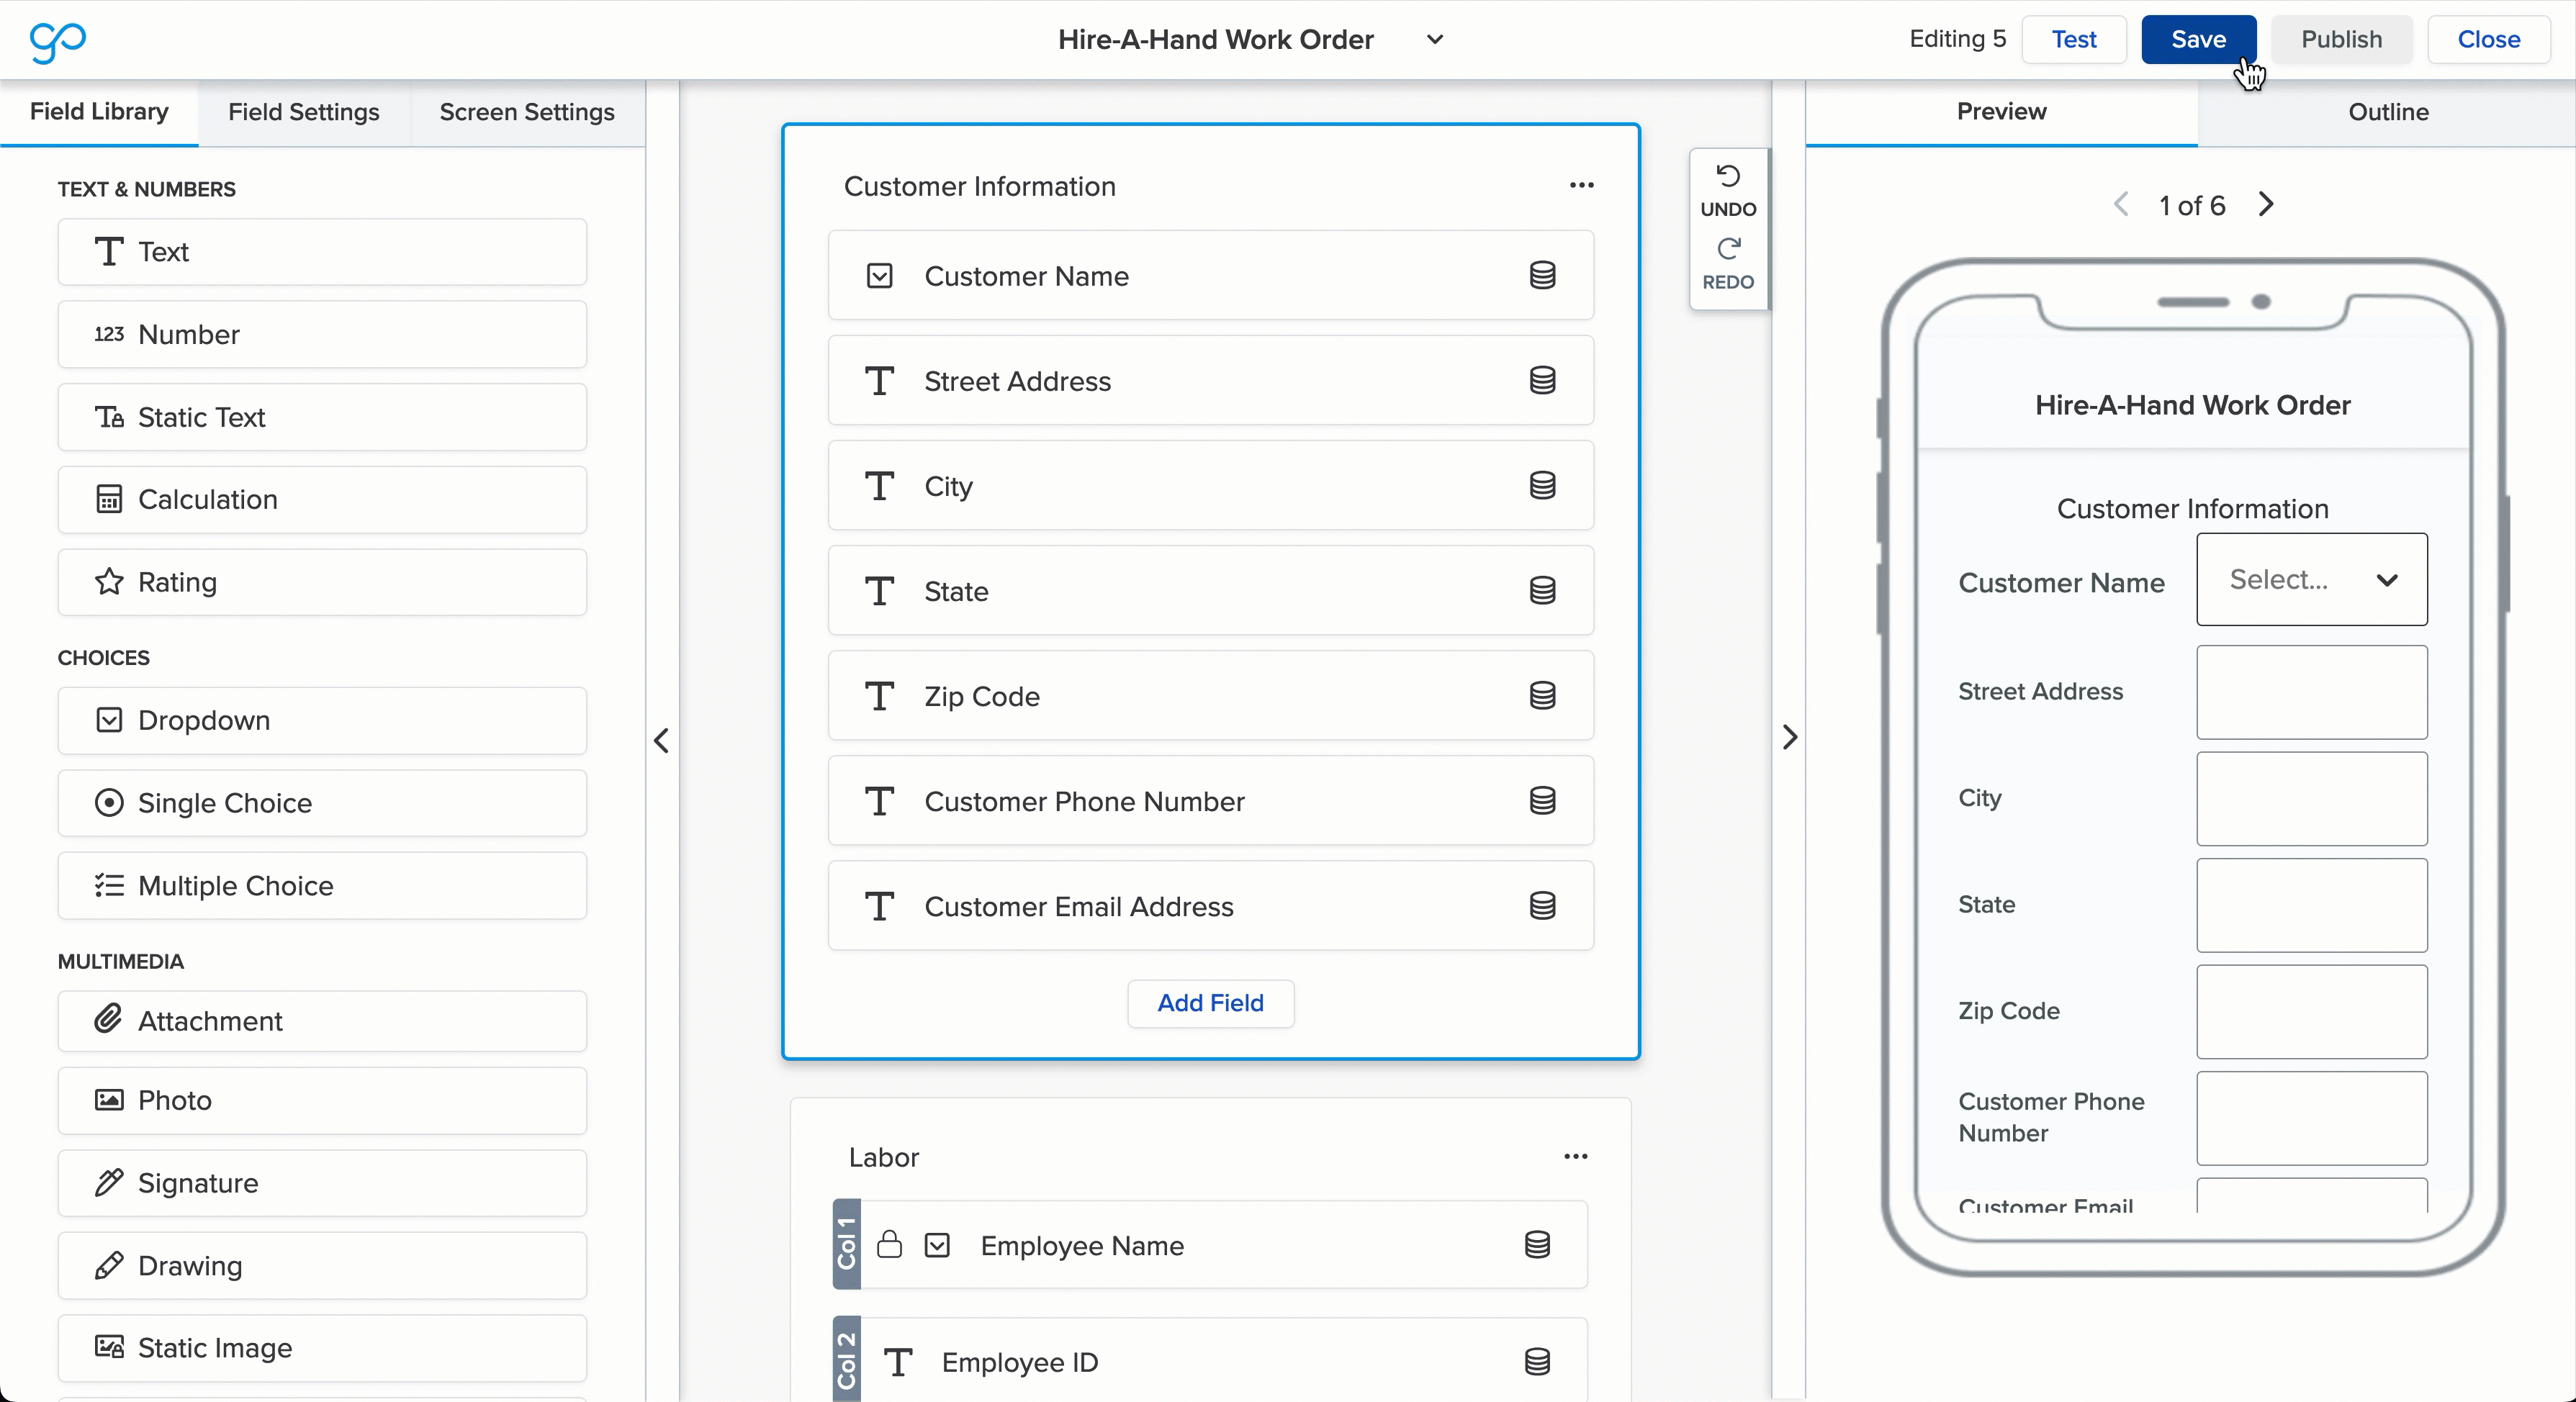The image size is (2576, 1402).
Task: Click the Add Field button
Action: click(x=1210, y=1002)
